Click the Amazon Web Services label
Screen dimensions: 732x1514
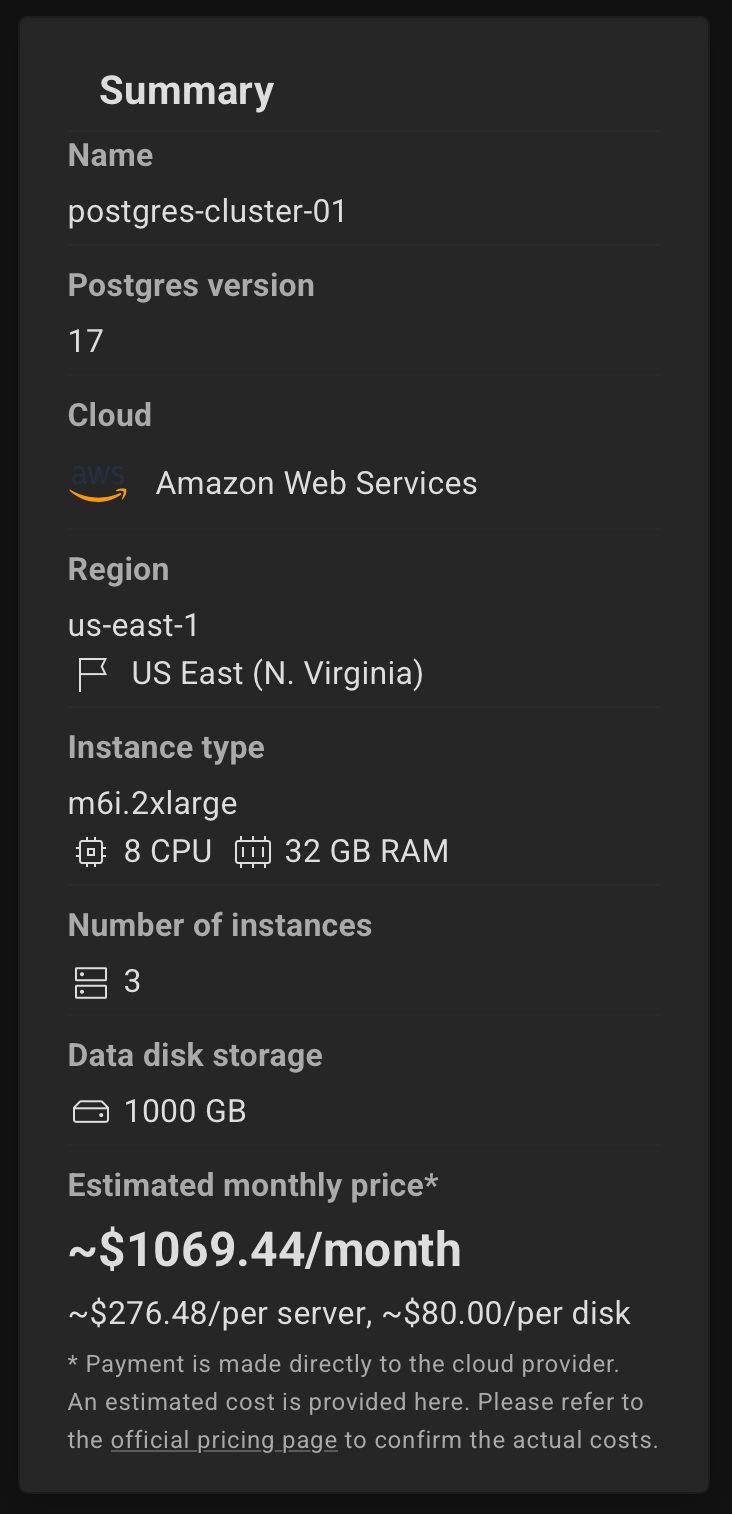click(317, 483)
